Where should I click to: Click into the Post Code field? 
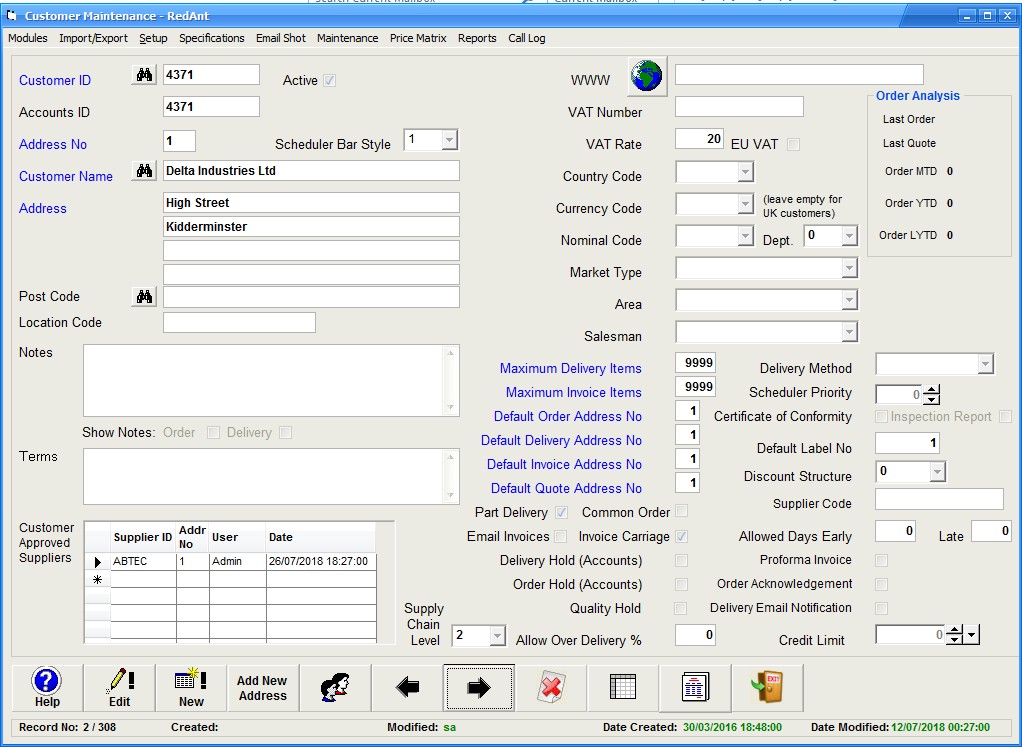coord(311,297)
